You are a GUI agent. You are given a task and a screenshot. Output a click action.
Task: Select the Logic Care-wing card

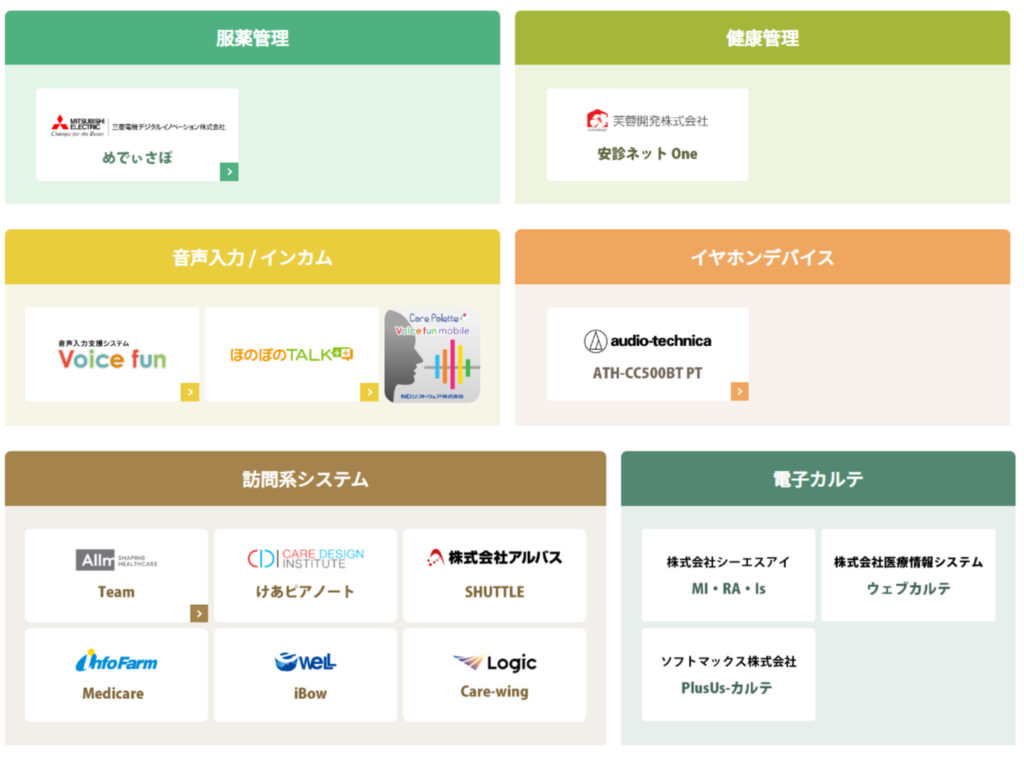click(x=494, y=675)
